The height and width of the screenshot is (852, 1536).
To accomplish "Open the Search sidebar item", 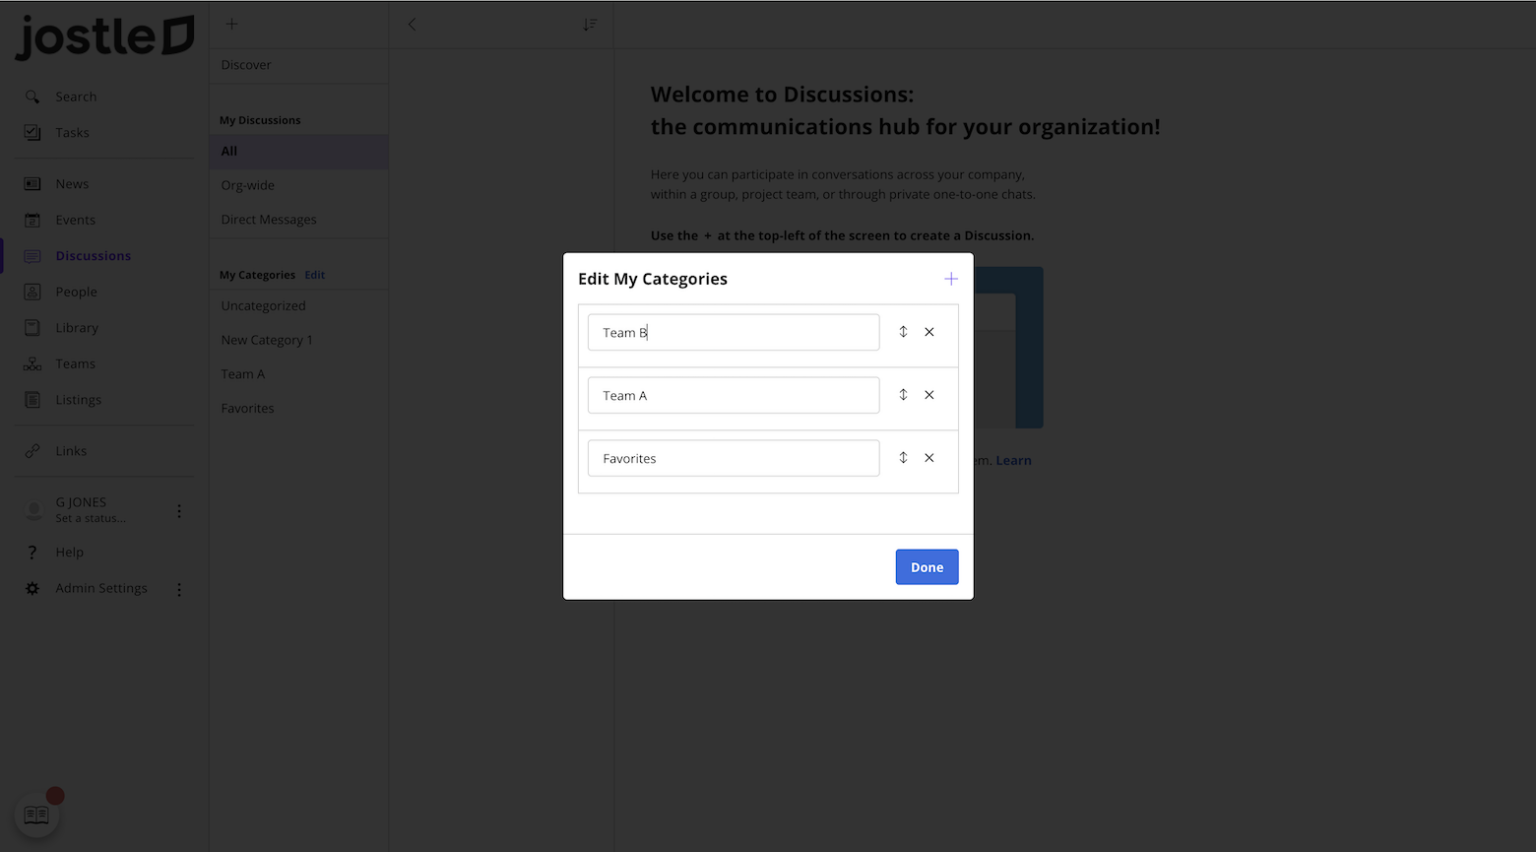I will click(75, 97).
